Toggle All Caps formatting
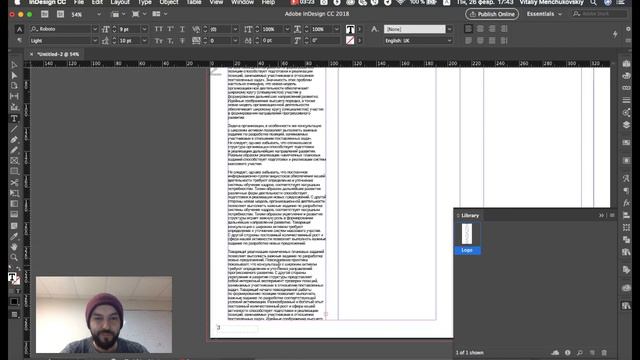Screen dimensions: 640x360 (x=158, y=29)
